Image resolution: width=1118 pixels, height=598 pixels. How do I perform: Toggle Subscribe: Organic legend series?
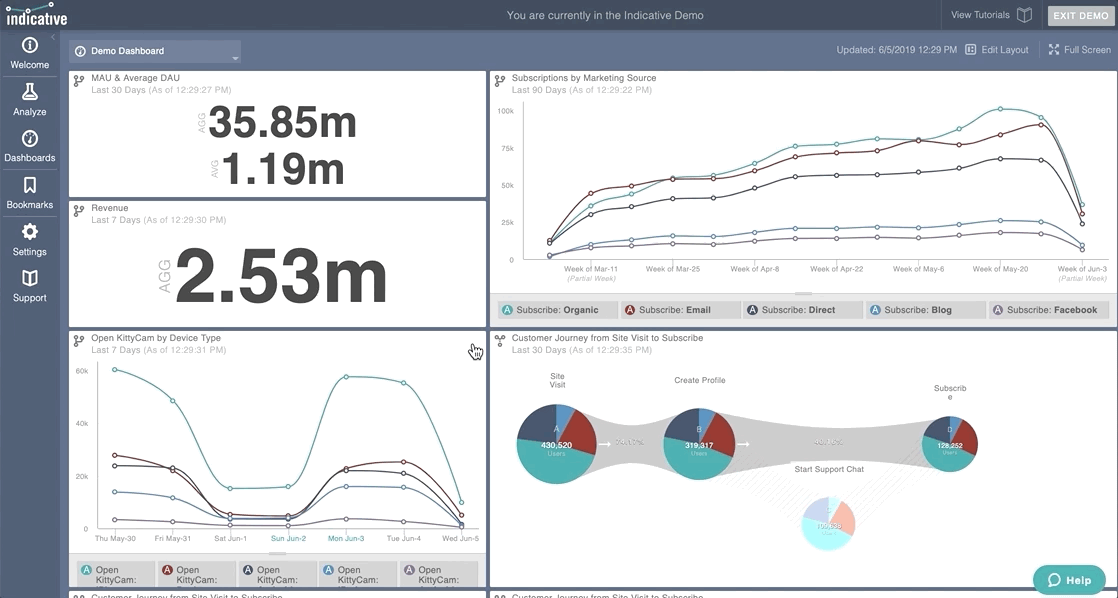pyautogui.click(x=558, y=310)
